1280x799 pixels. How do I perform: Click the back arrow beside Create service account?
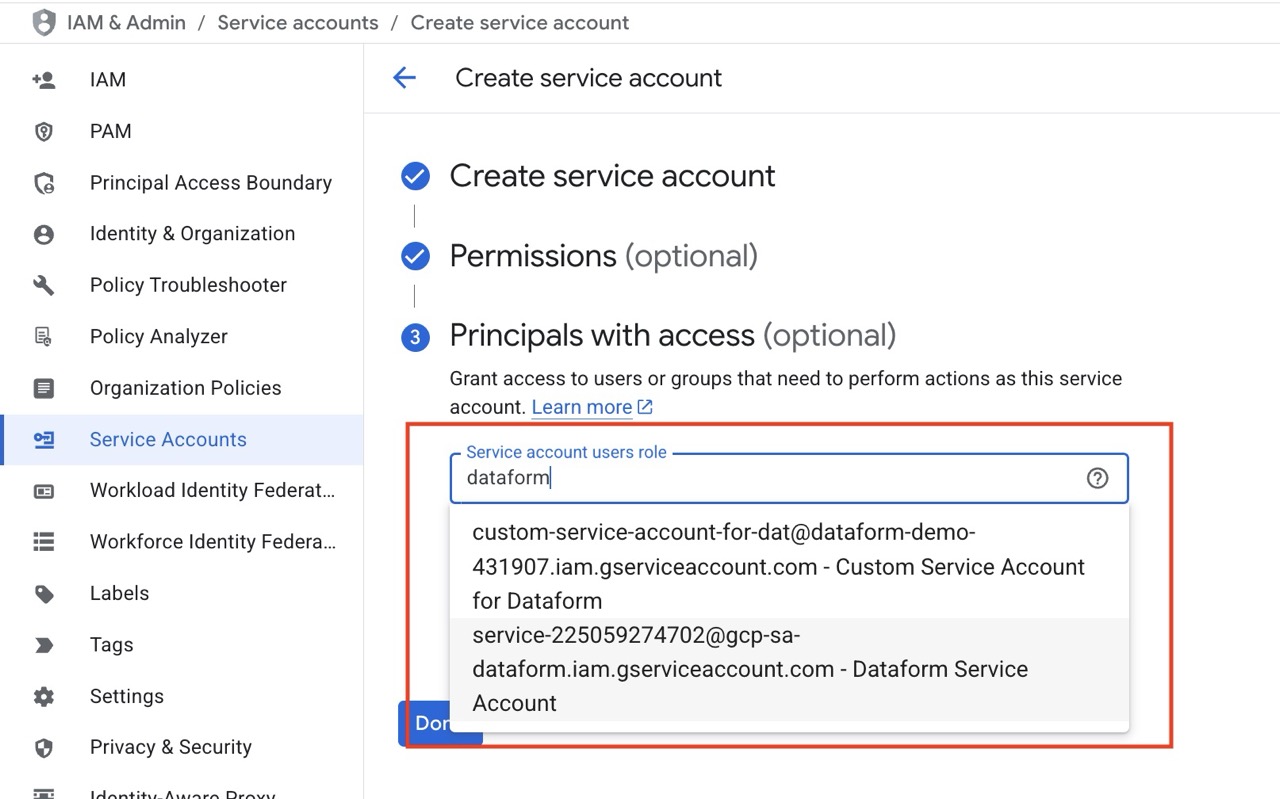click(x=404, y=78)
